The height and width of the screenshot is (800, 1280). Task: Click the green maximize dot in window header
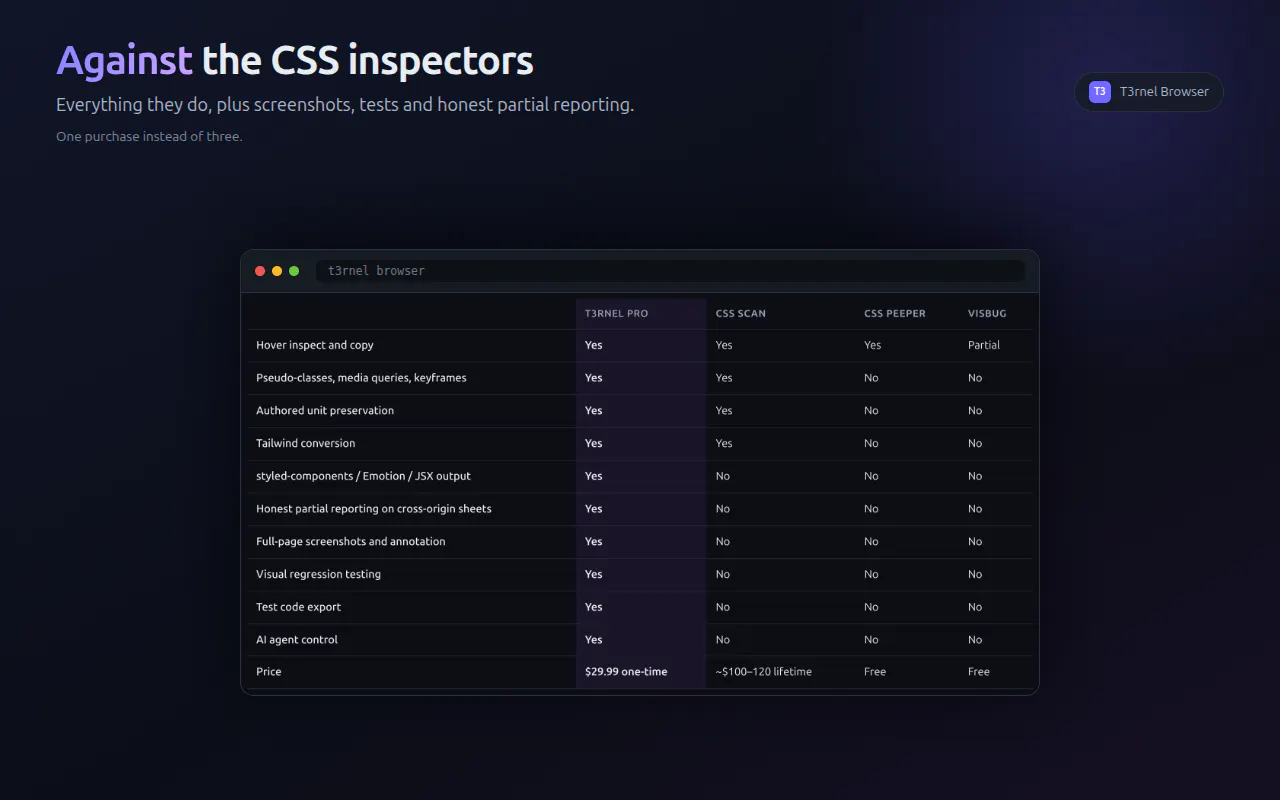click(x=294, y=271)
